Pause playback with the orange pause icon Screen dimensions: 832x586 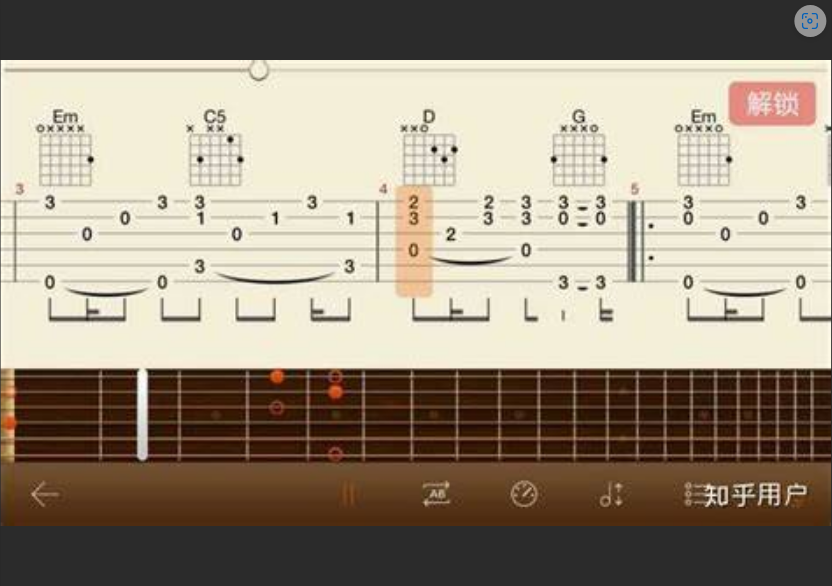pos(348,495)
